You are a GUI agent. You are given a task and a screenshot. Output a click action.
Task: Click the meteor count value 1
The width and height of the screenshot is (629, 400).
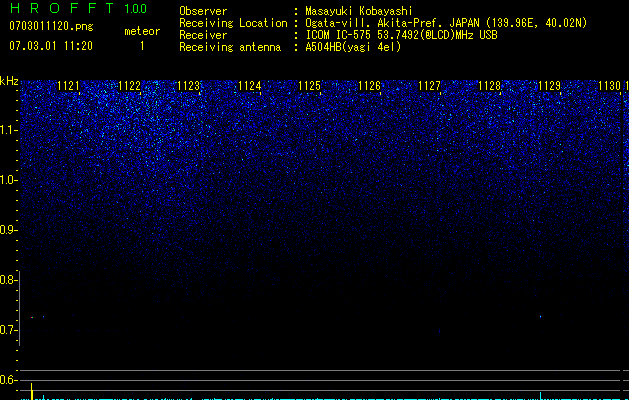(142, 46)
